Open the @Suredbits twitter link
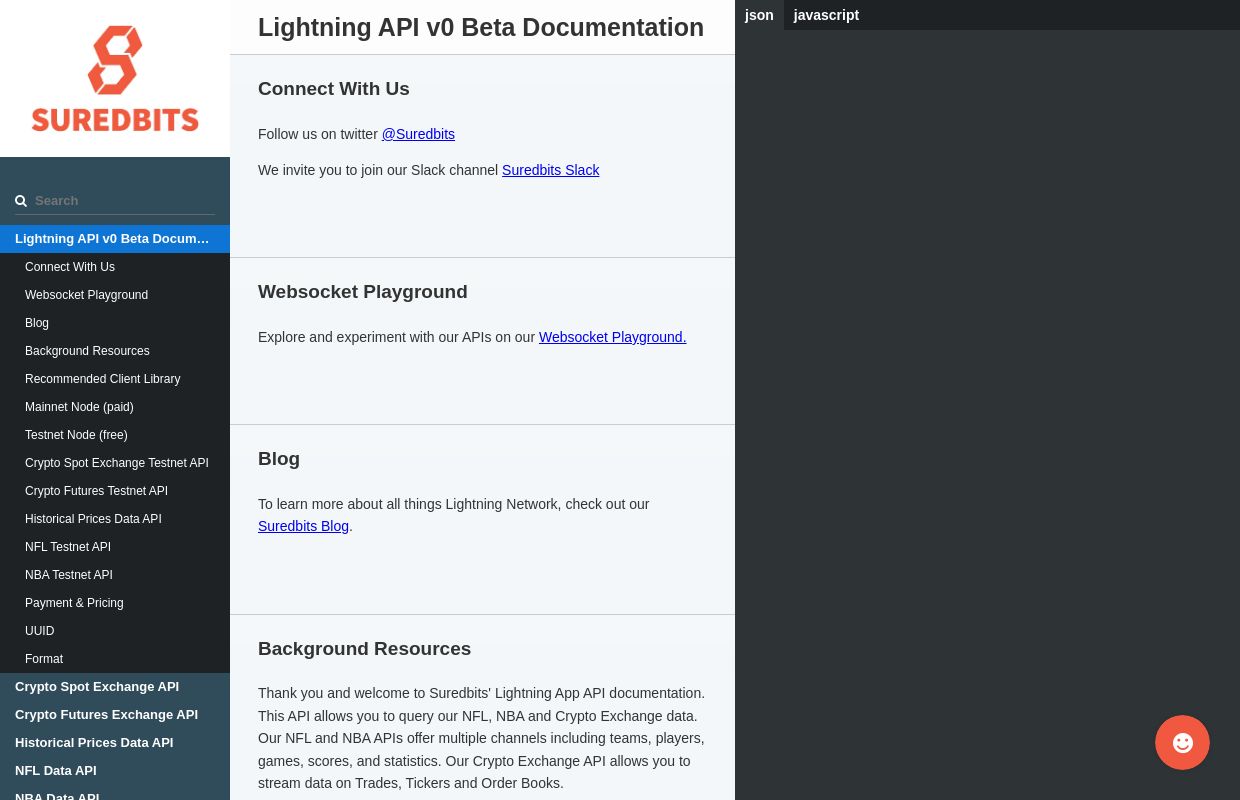 point(418,134)
